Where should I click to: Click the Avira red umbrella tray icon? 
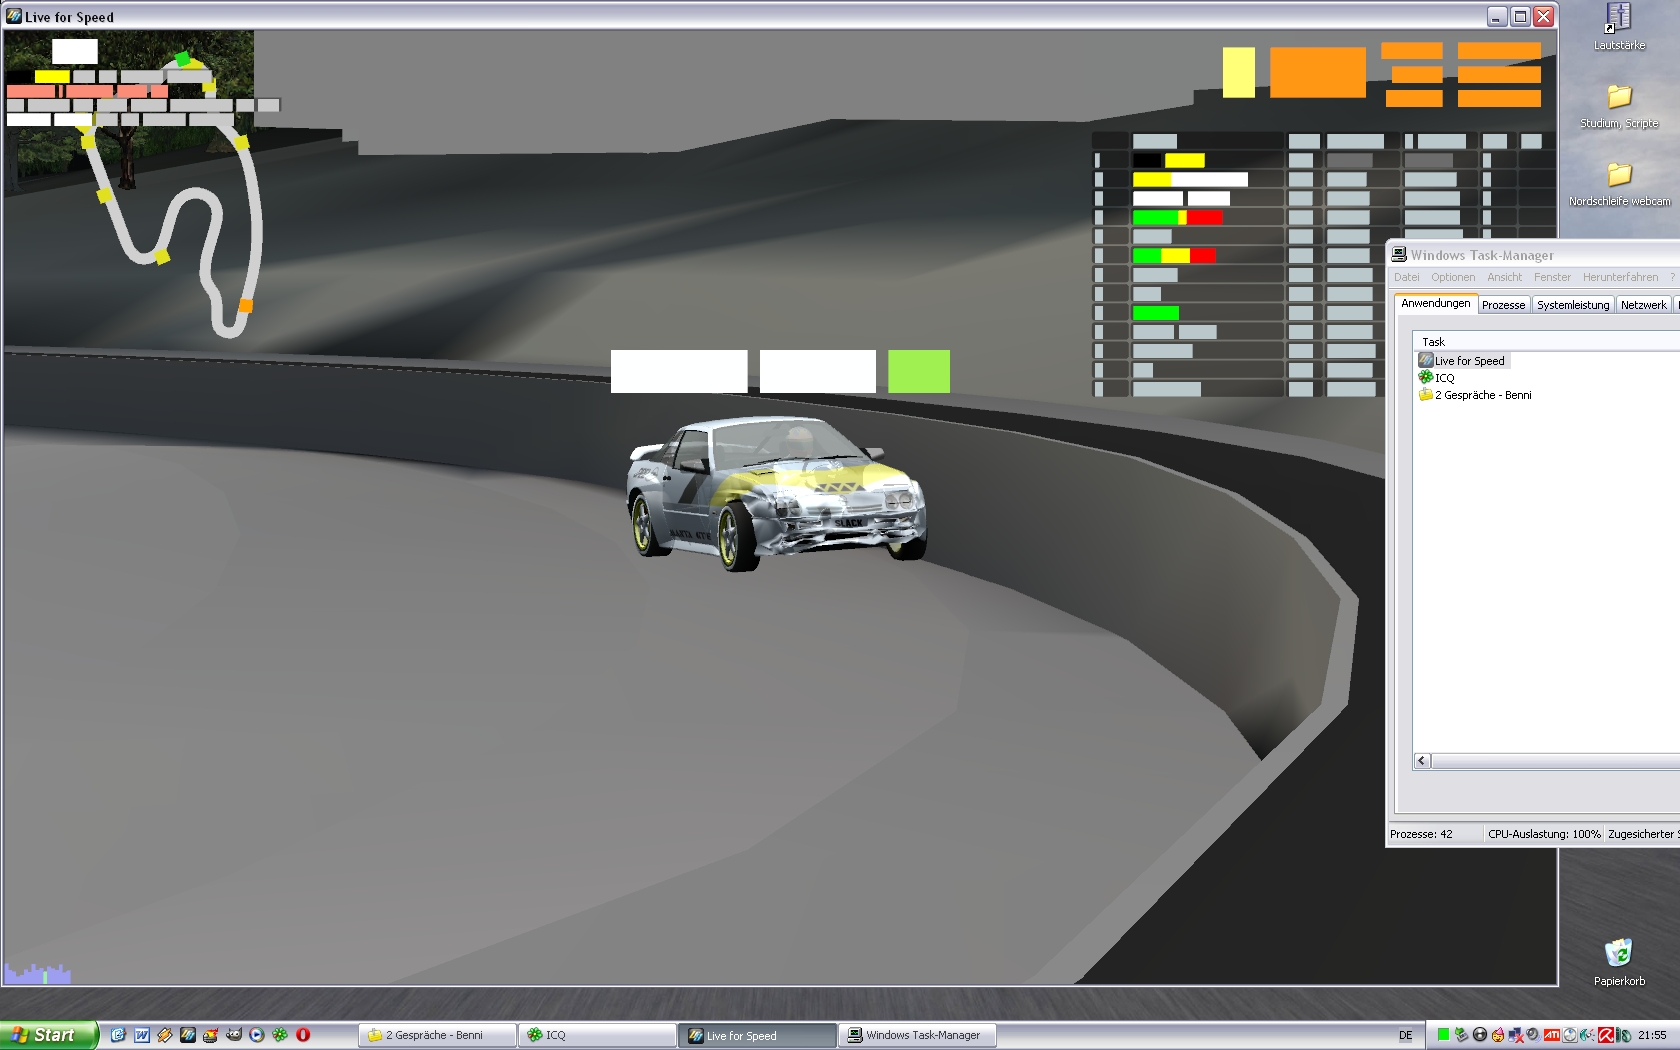[1606, 1035]
